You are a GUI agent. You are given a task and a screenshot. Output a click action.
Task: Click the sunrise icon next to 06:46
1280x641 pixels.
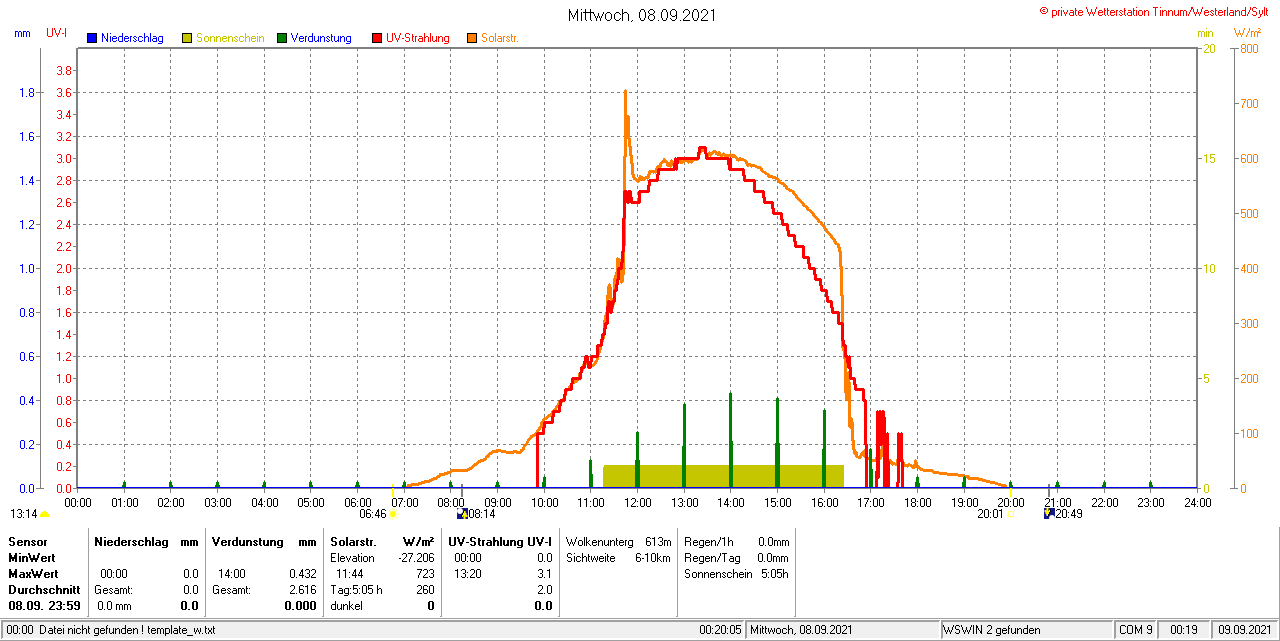click(x=393, y=514)
